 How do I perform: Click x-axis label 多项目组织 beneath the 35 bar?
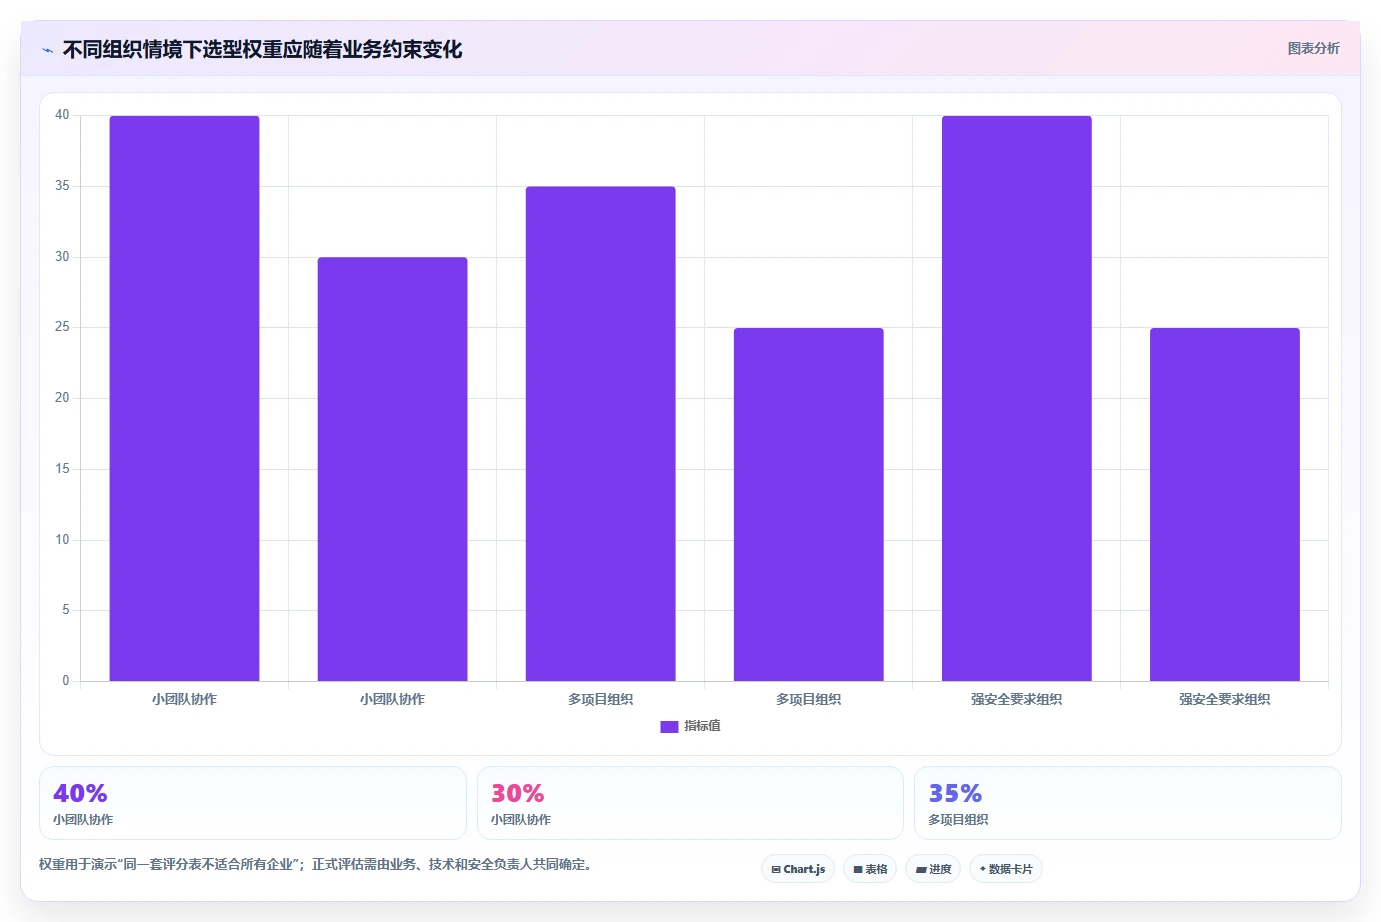[x=600, y=699]
